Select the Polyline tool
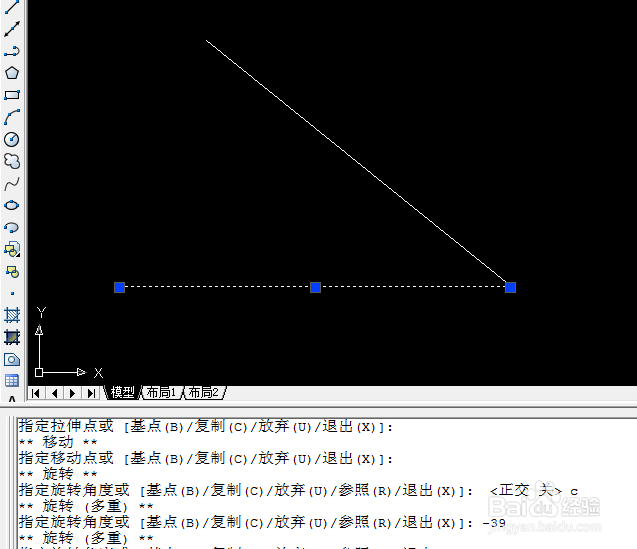This screenshot has height=549, width=637. [x=12, y=51]
